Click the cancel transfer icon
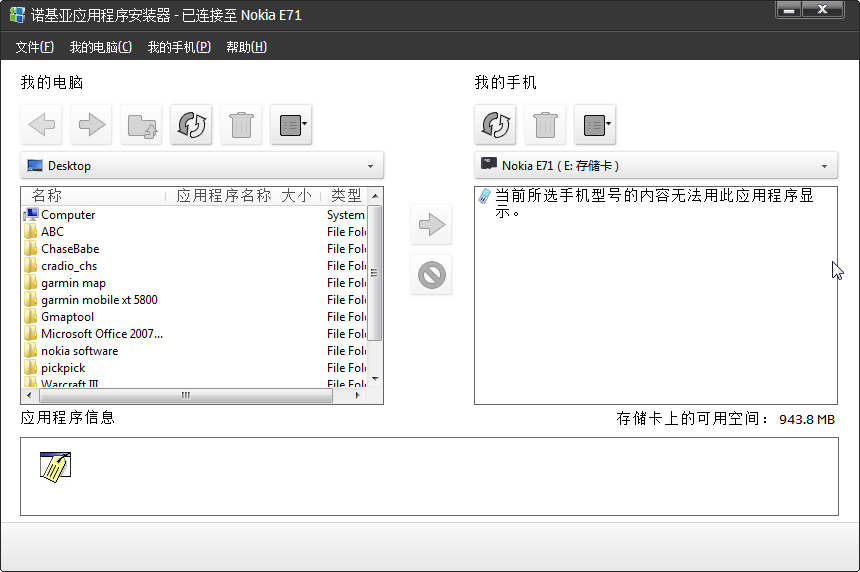Viewport: 860px width, 572px height. click(x=431, y=275)
